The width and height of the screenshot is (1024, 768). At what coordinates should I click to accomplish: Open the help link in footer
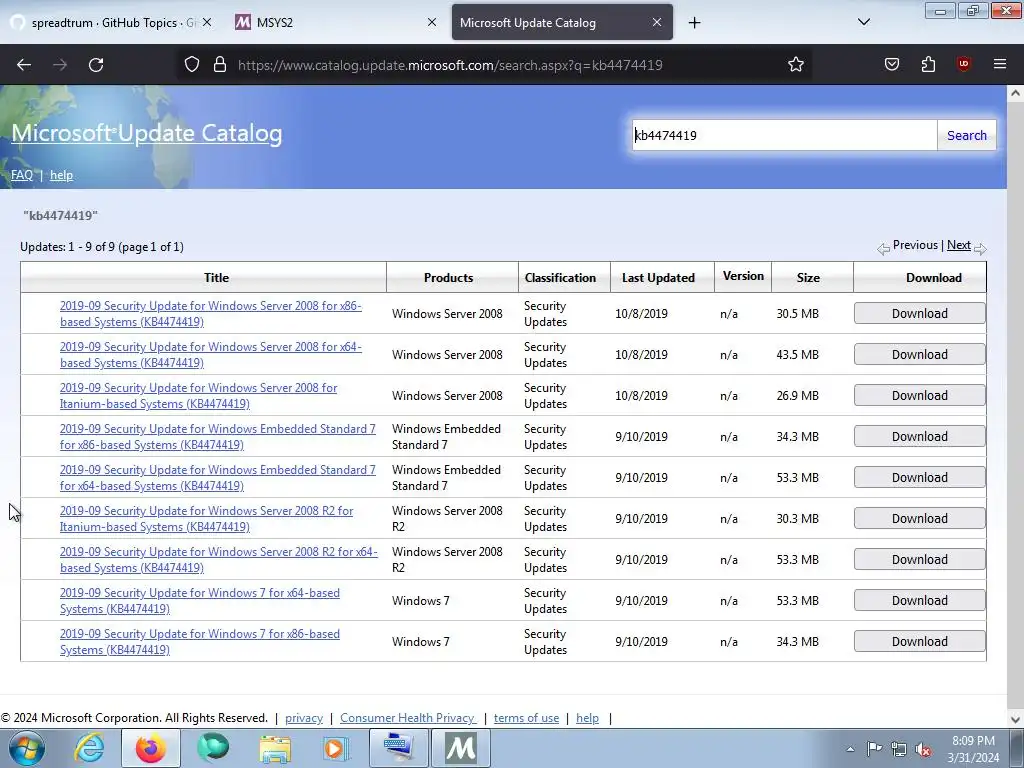tap(587, 718)
